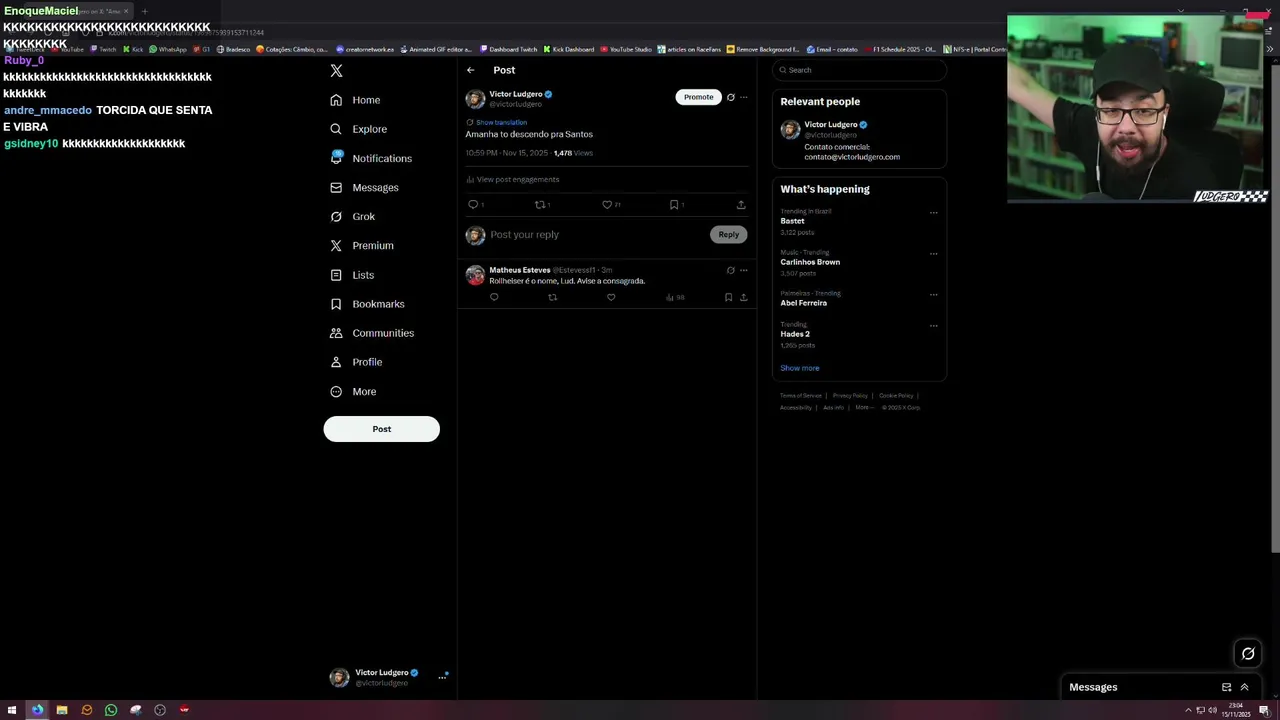1280x720 pixels.
Task: Open Notifications in the sidebar
Action: point(370,158)
